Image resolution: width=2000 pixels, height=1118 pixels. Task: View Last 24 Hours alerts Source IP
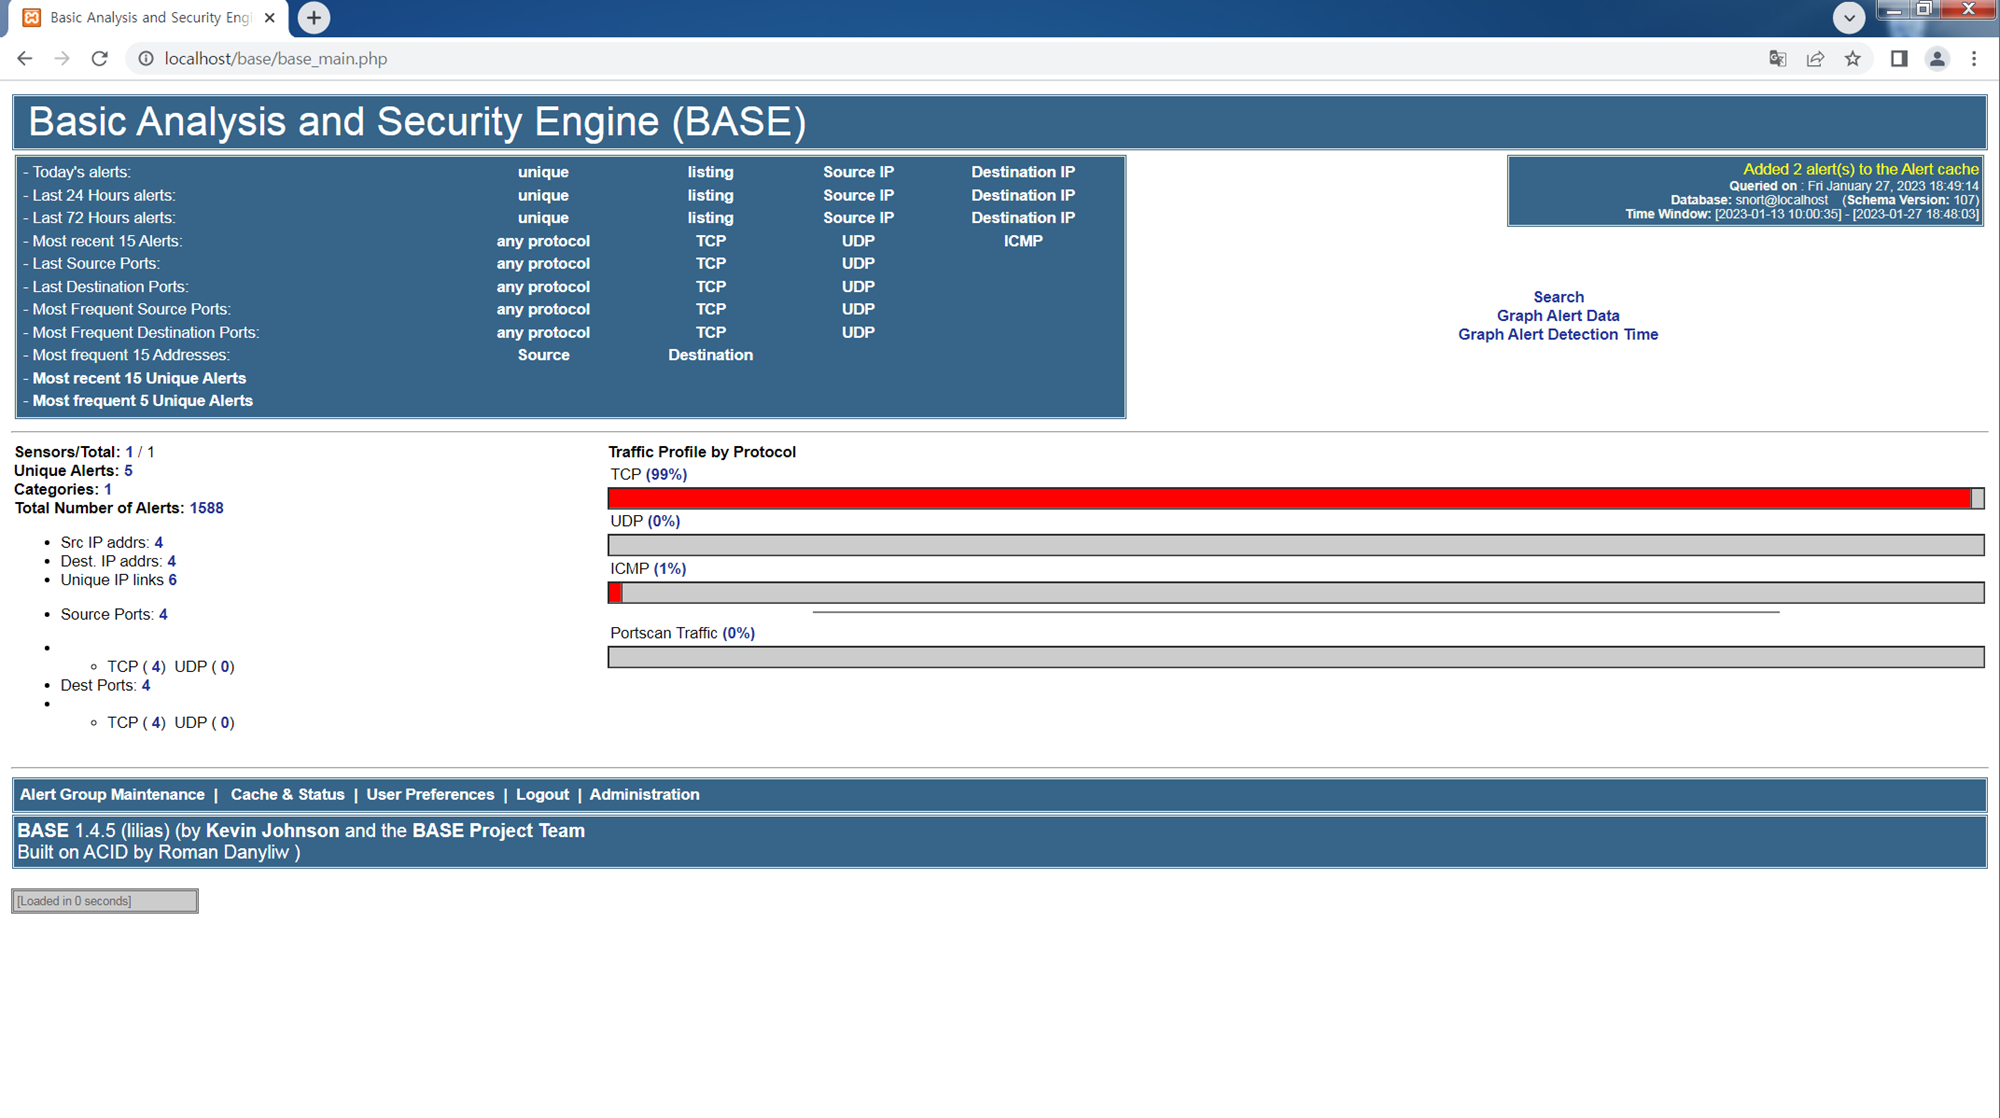click(858, 195)
